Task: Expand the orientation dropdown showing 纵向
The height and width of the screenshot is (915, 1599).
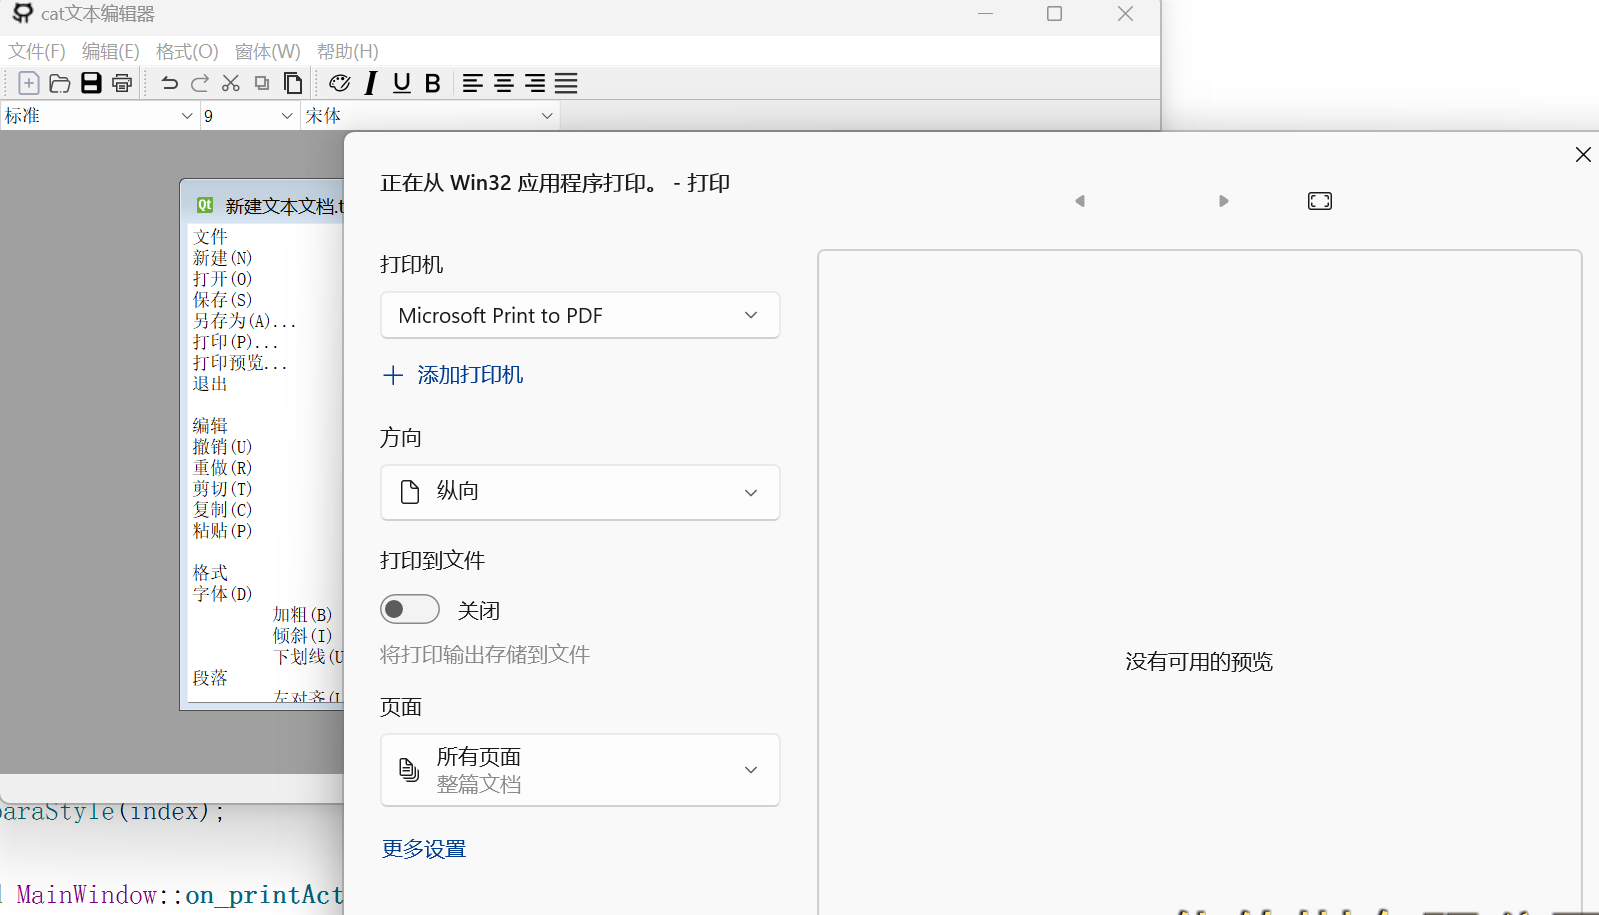Action: (x=580, y=492)
